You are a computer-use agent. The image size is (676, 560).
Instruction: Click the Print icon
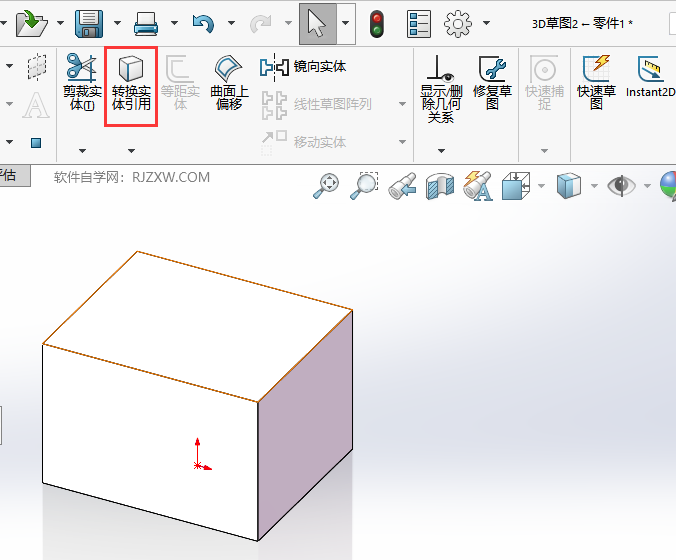click(146, 24)
